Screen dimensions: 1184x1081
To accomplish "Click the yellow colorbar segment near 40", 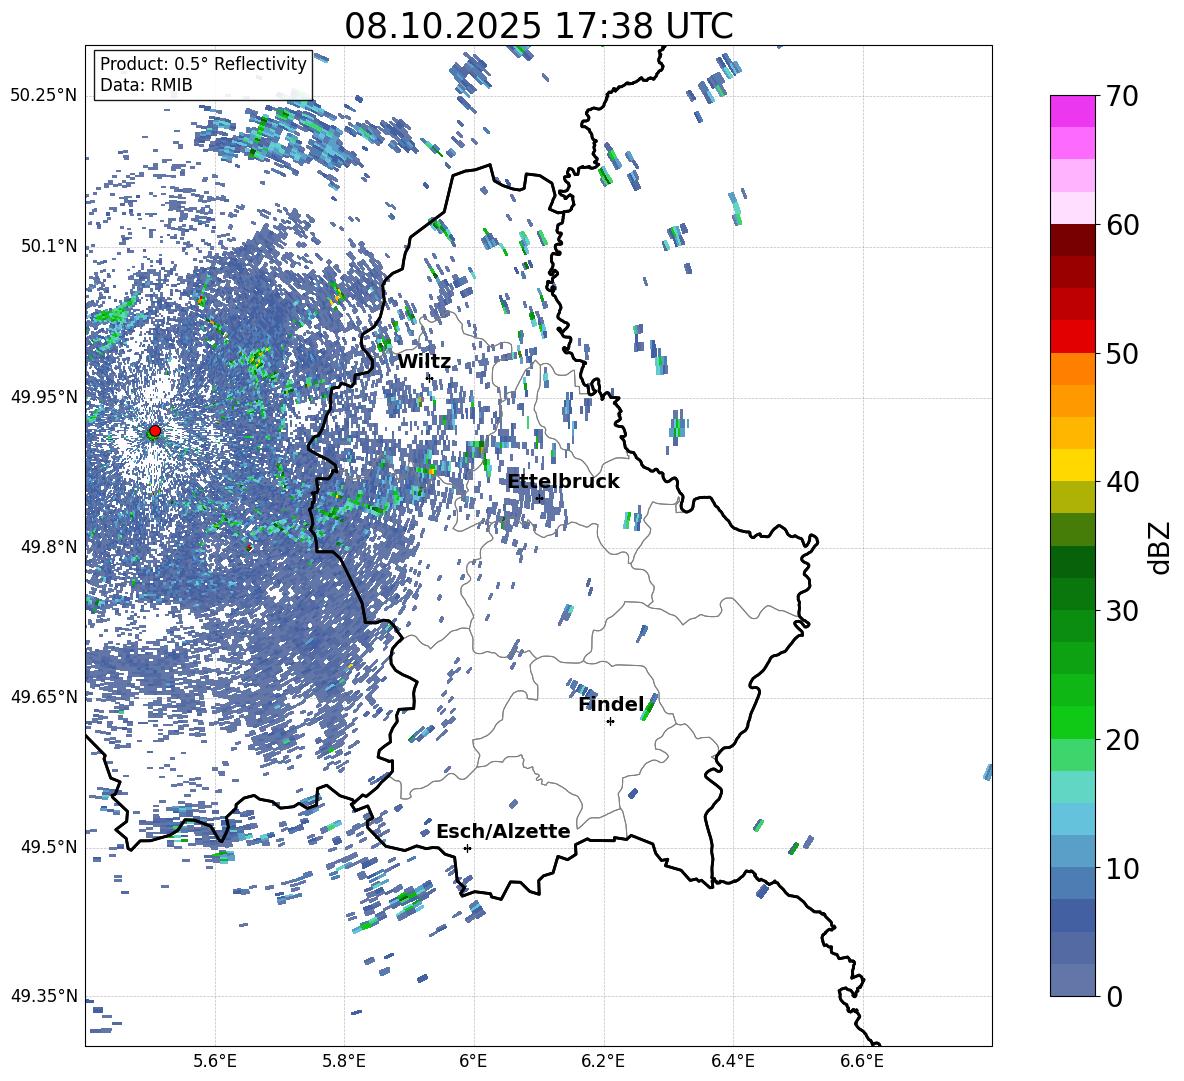I will pos(1073,465).
